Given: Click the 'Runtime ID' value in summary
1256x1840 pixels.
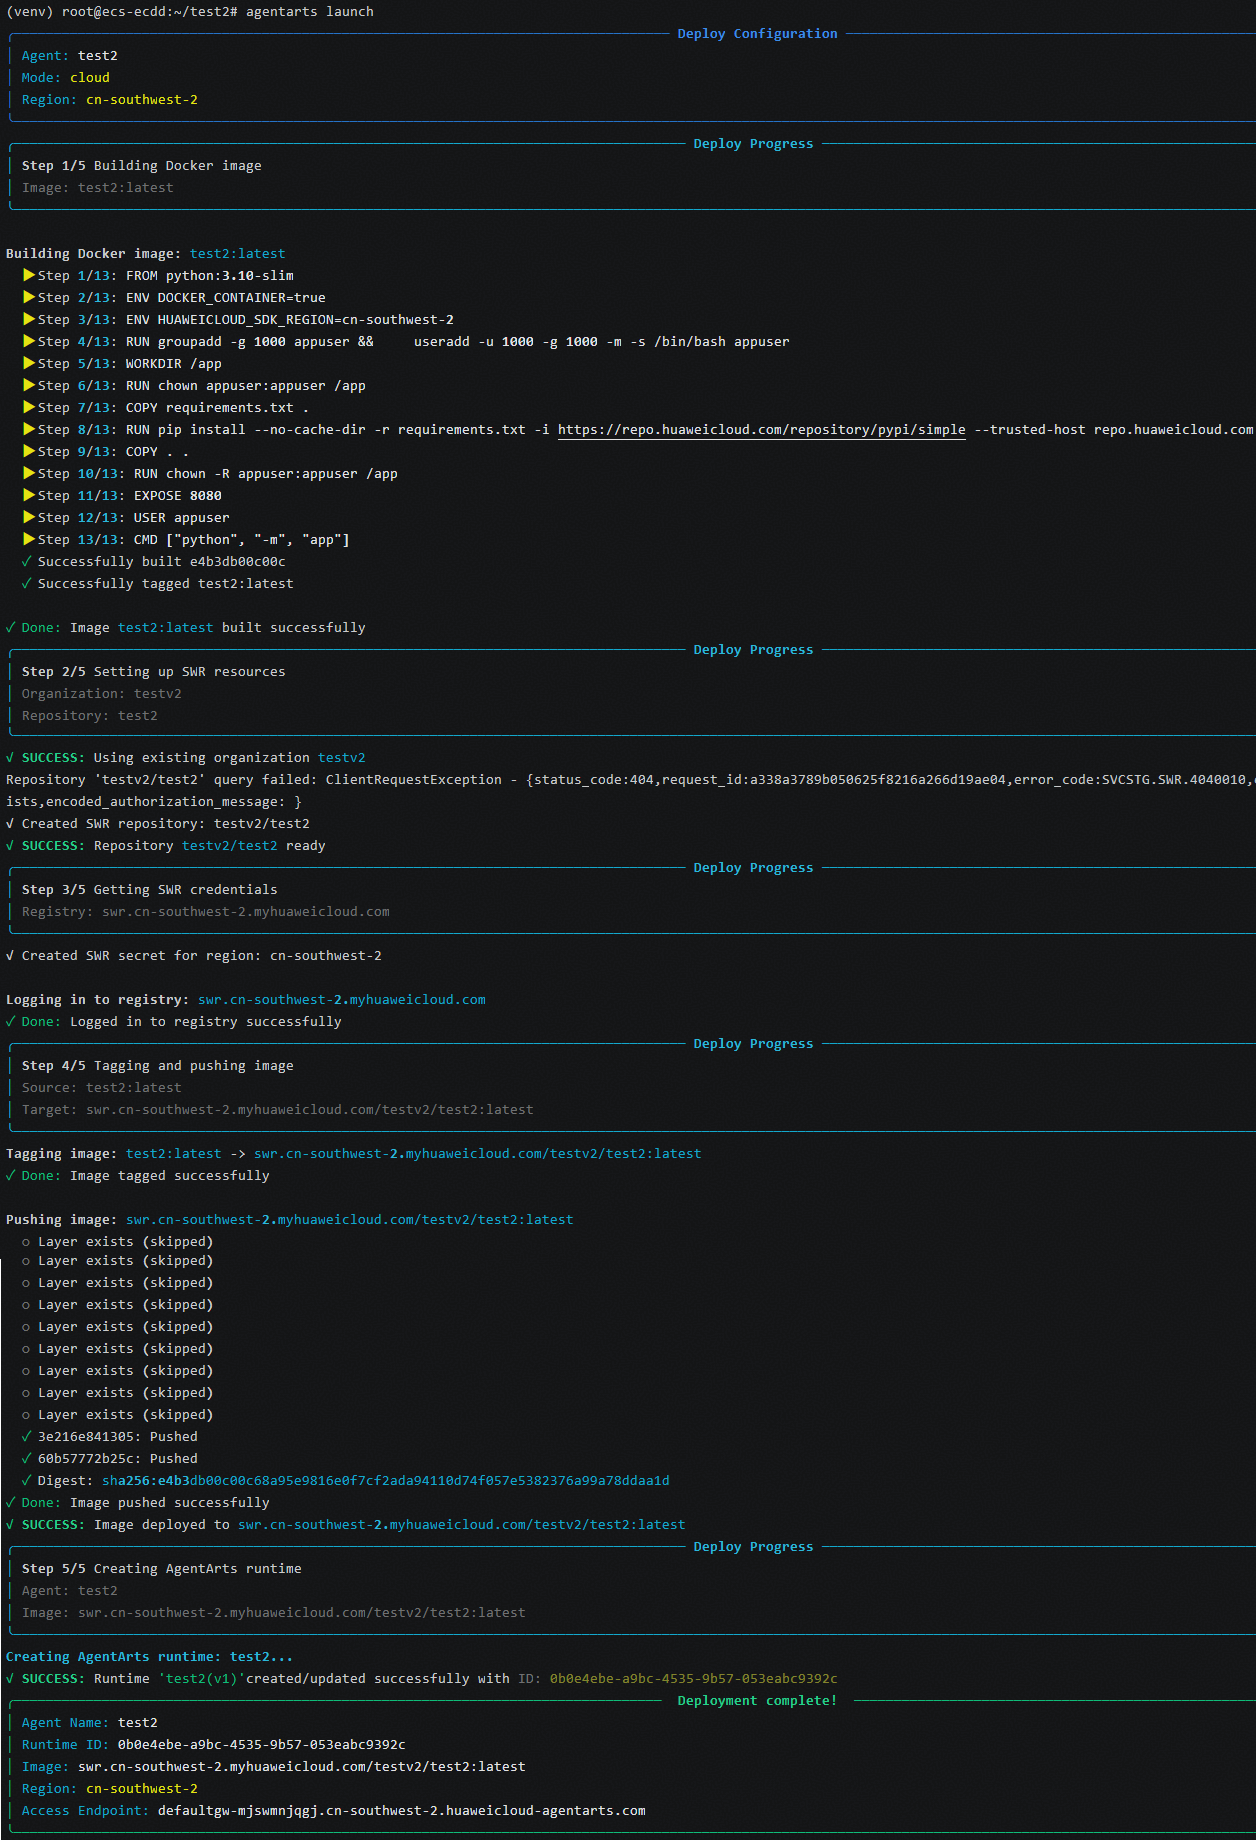Looking at the screenshot, I should [x=262, y=1745].
